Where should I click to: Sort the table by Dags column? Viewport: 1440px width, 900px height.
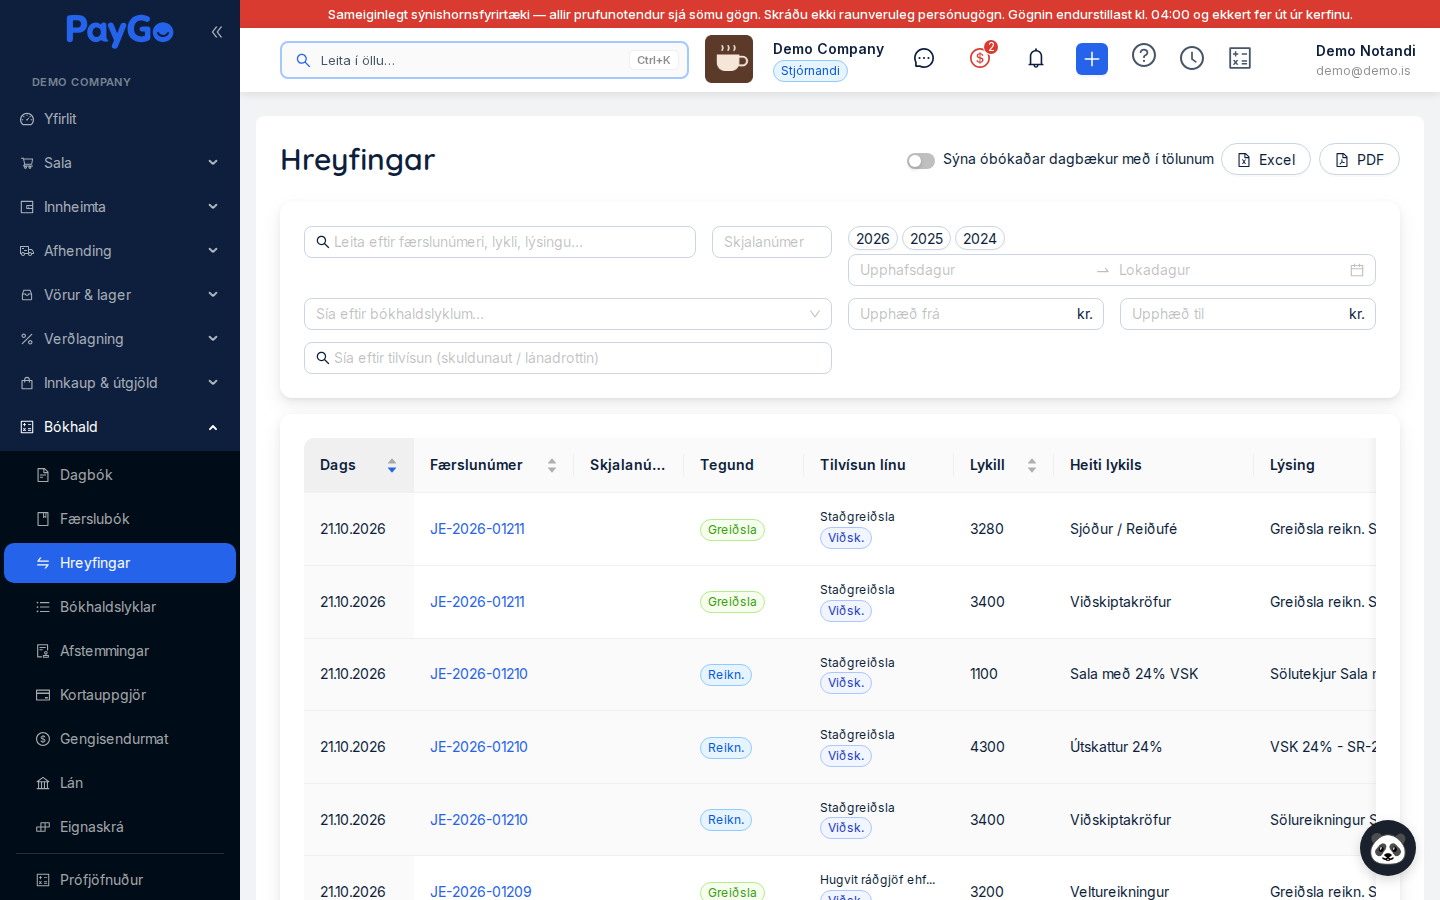tap(359, 465)
